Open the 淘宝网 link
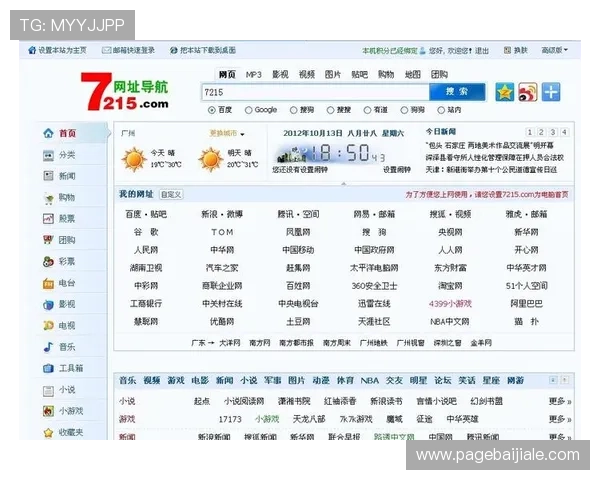Screen dimensions: 600x480 [450, 286]
